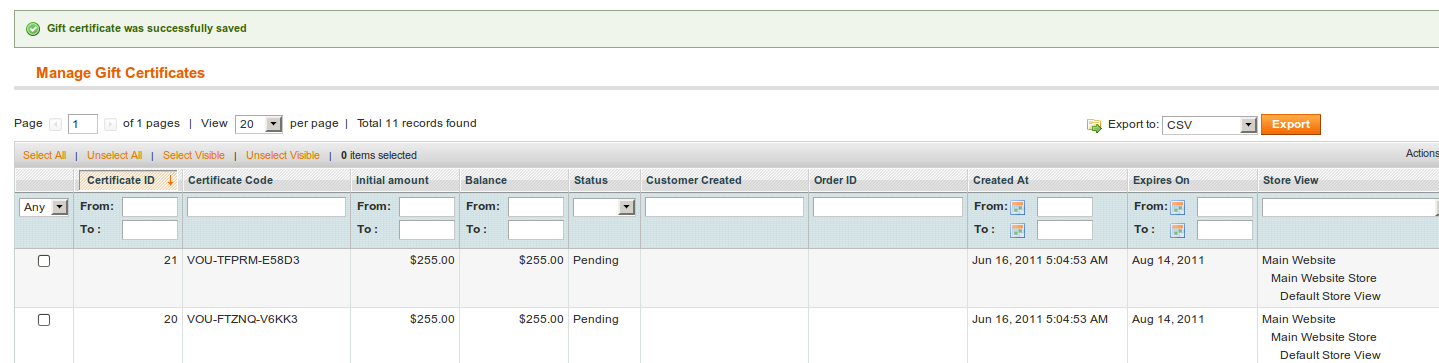Click the export icon beside Export to
1439x363 pixels.
pyautogui.click(x=1094, y=125)
